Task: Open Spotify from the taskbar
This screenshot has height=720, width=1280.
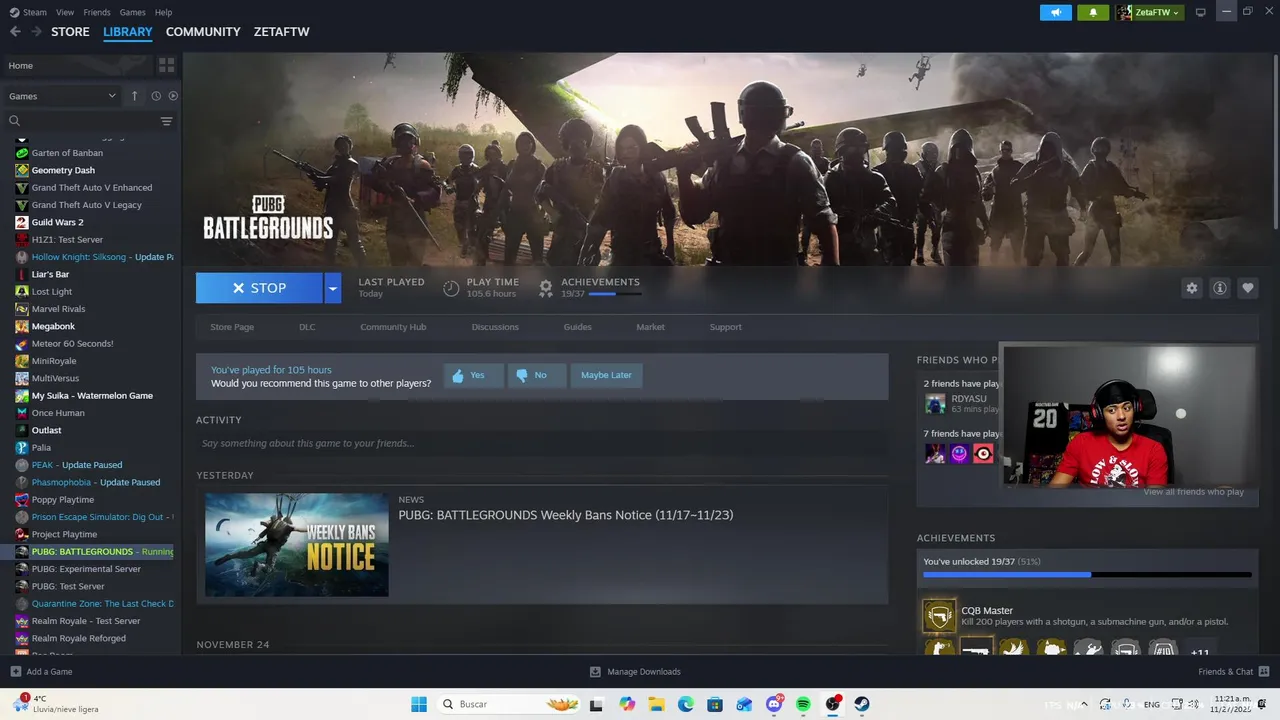Action: pos(803,704)
